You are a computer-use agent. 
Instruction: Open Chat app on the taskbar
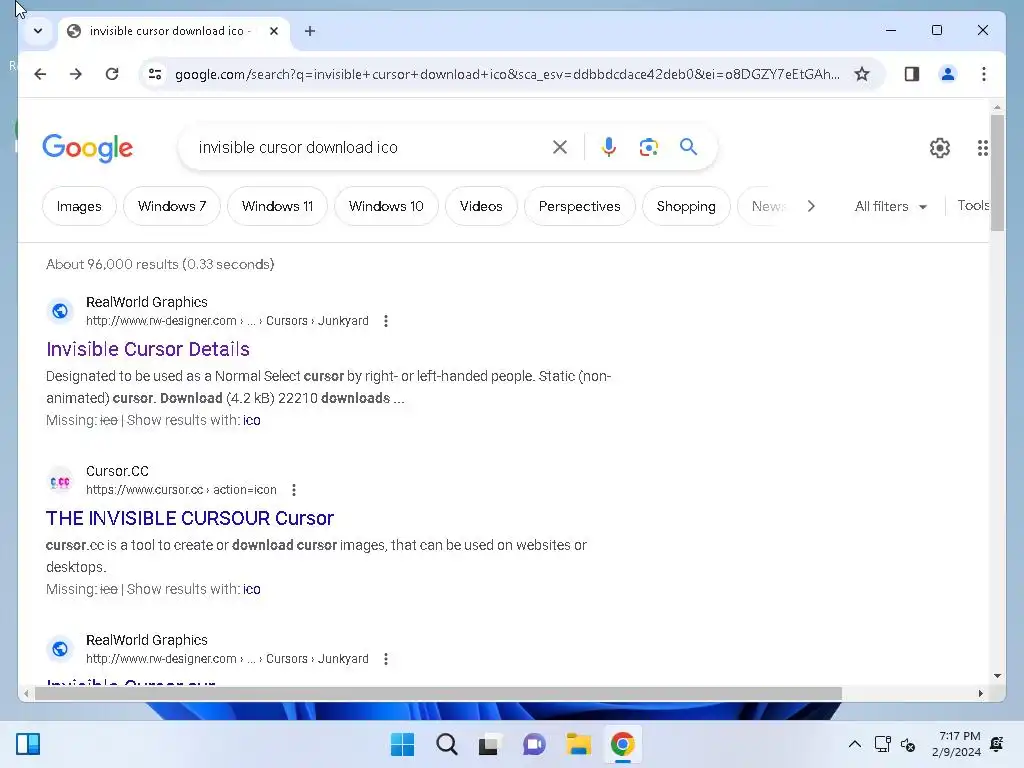534,744
